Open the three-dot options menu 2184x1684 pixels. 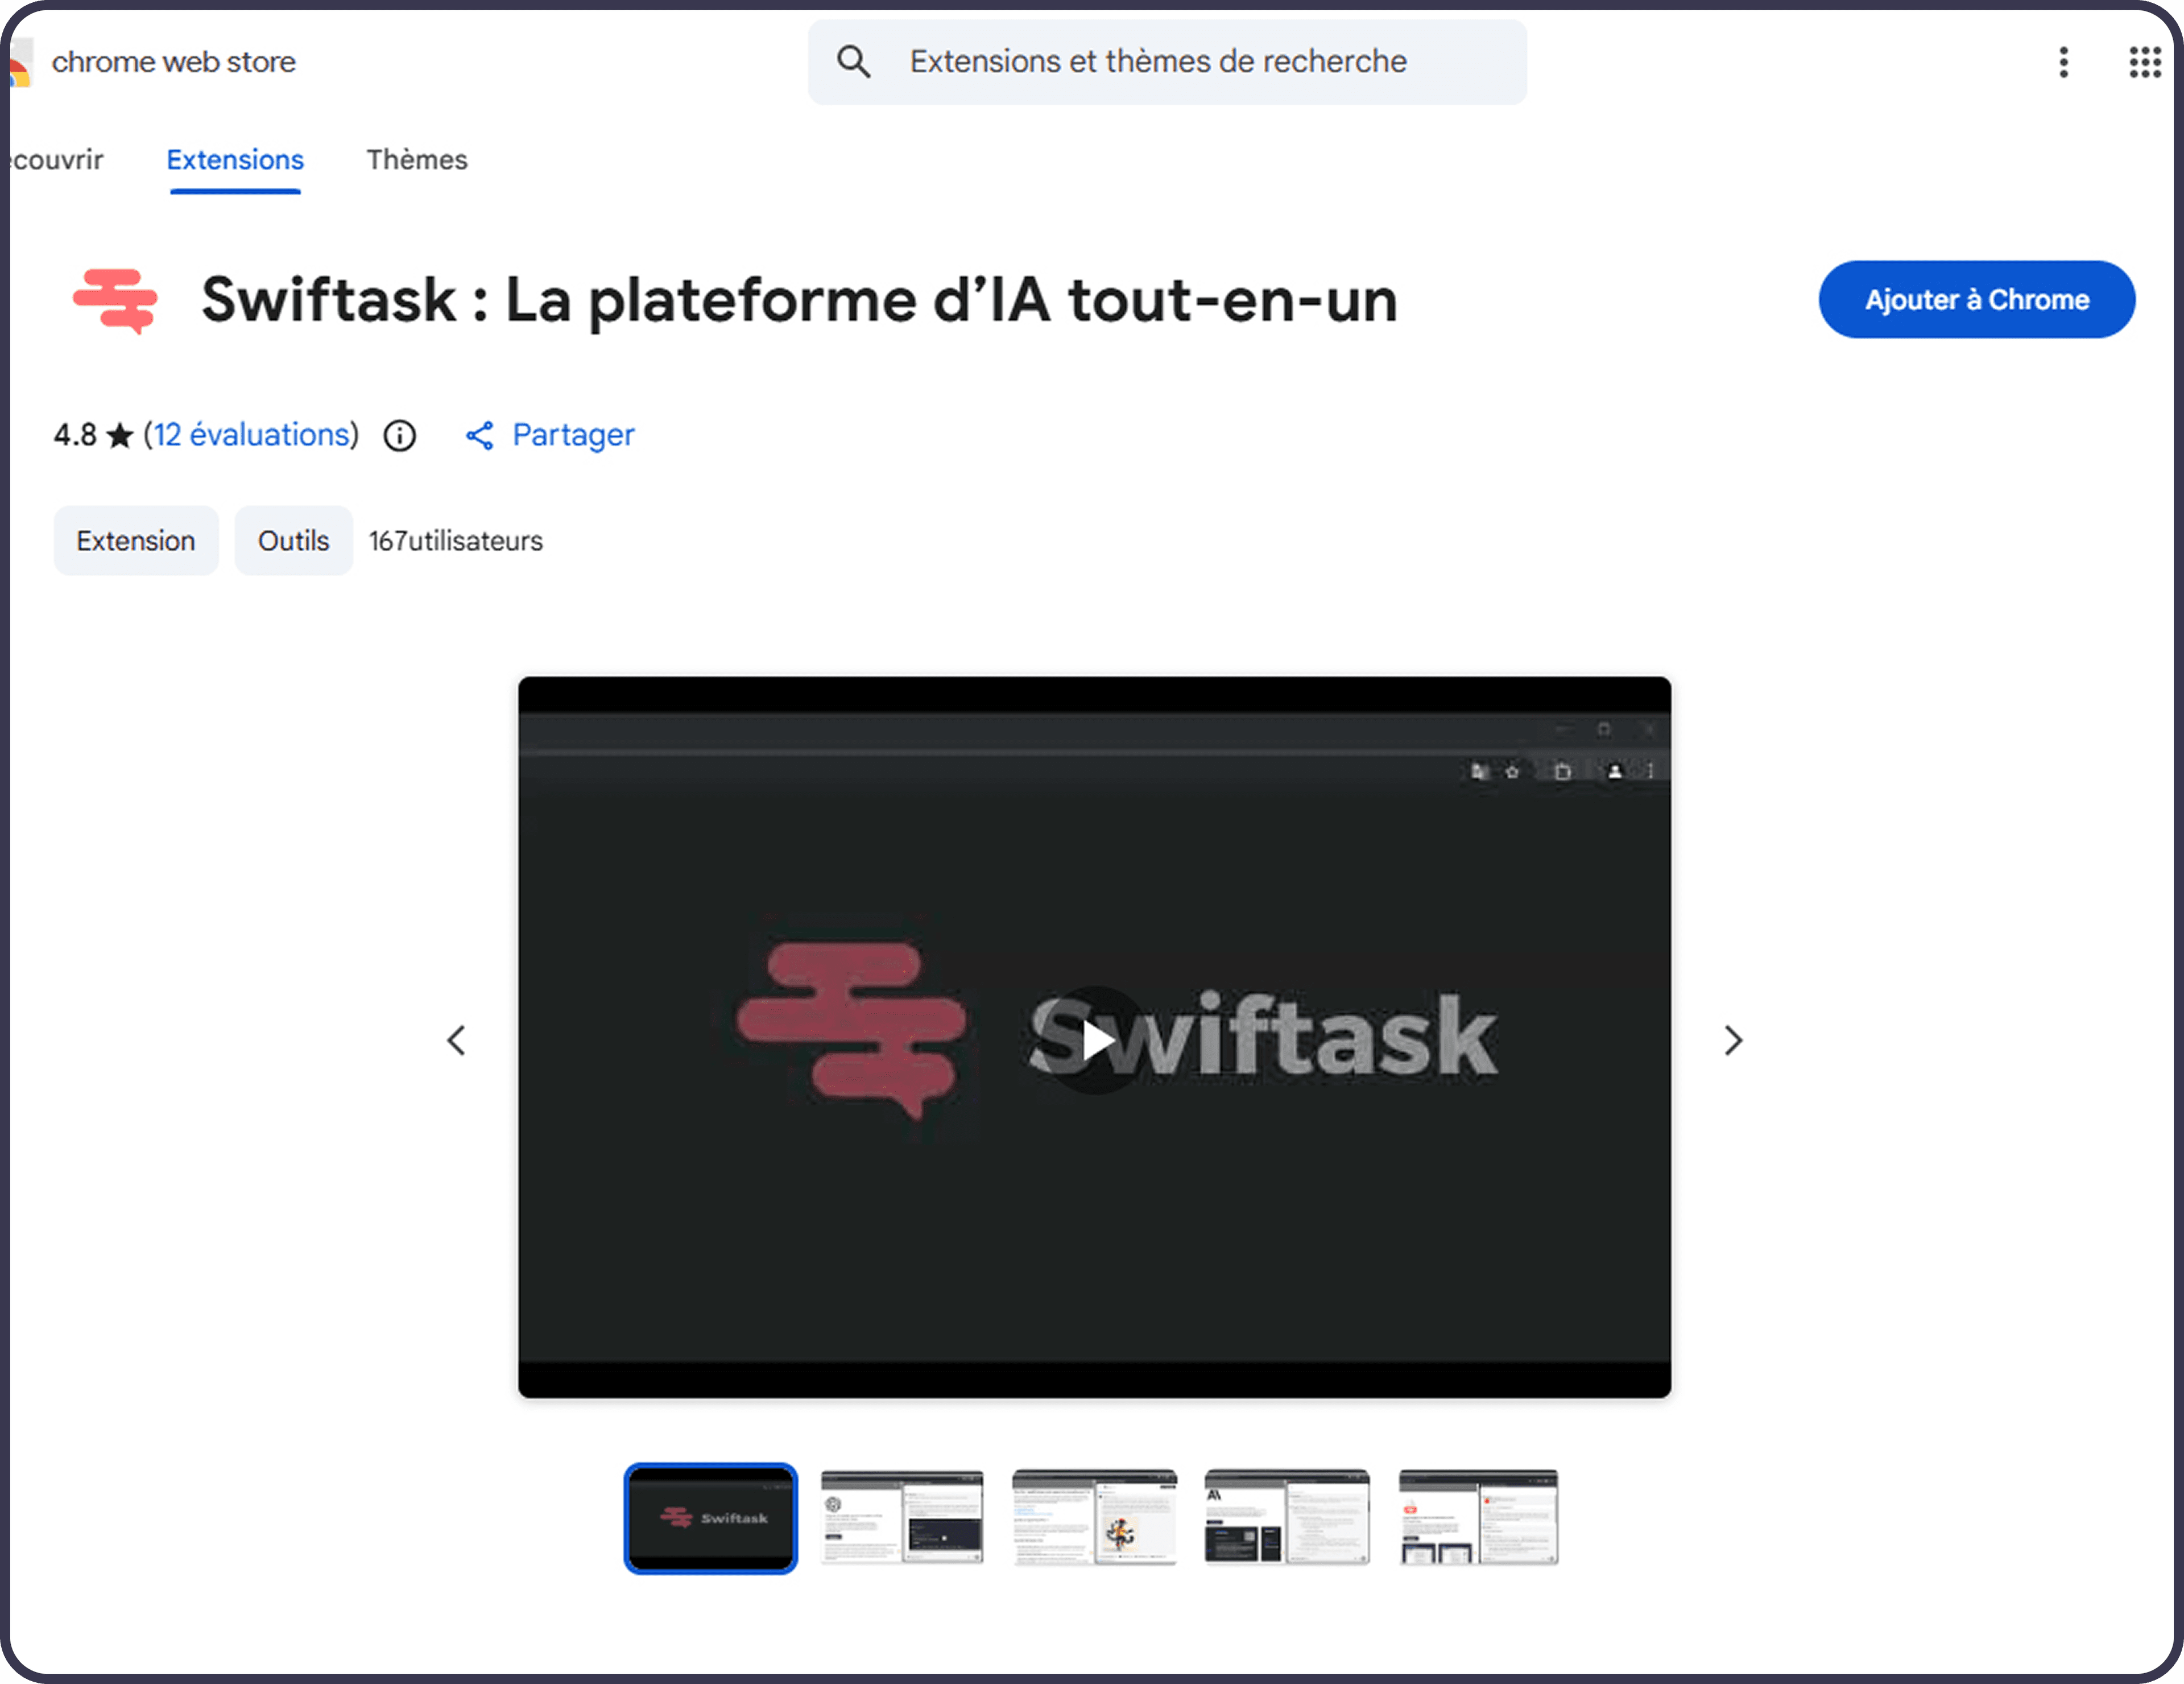pos(2063,62)
